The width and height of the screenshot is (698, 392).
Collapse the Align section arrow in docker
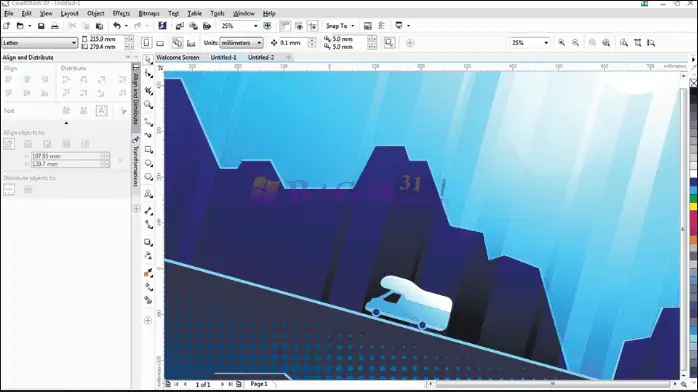coord(66,123)
